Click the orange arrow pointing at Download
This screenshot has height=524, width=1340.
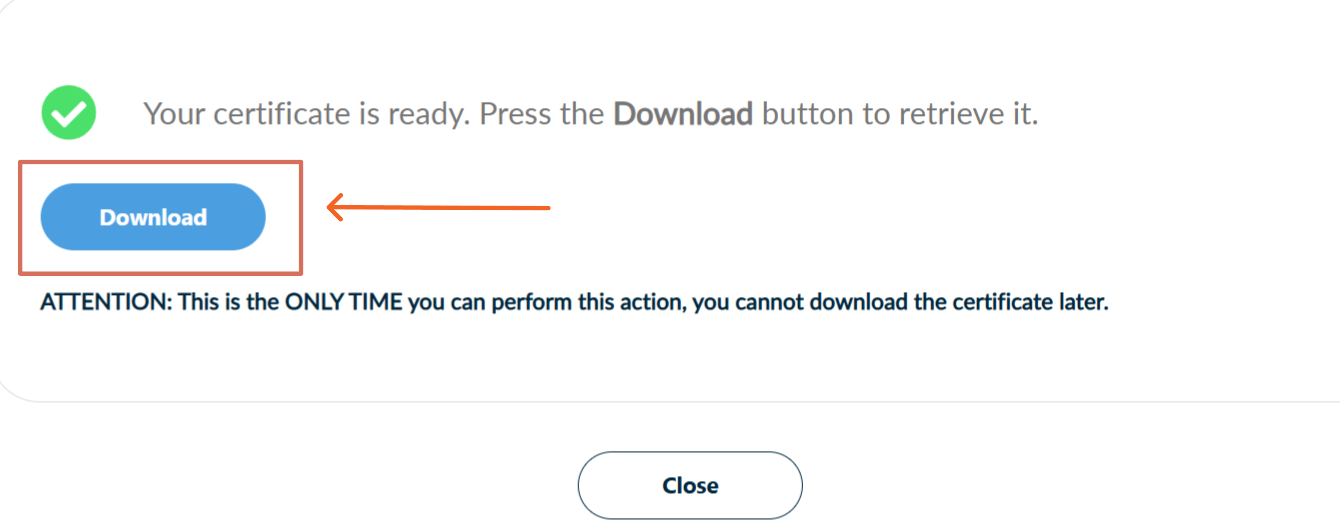coord(440,208)
